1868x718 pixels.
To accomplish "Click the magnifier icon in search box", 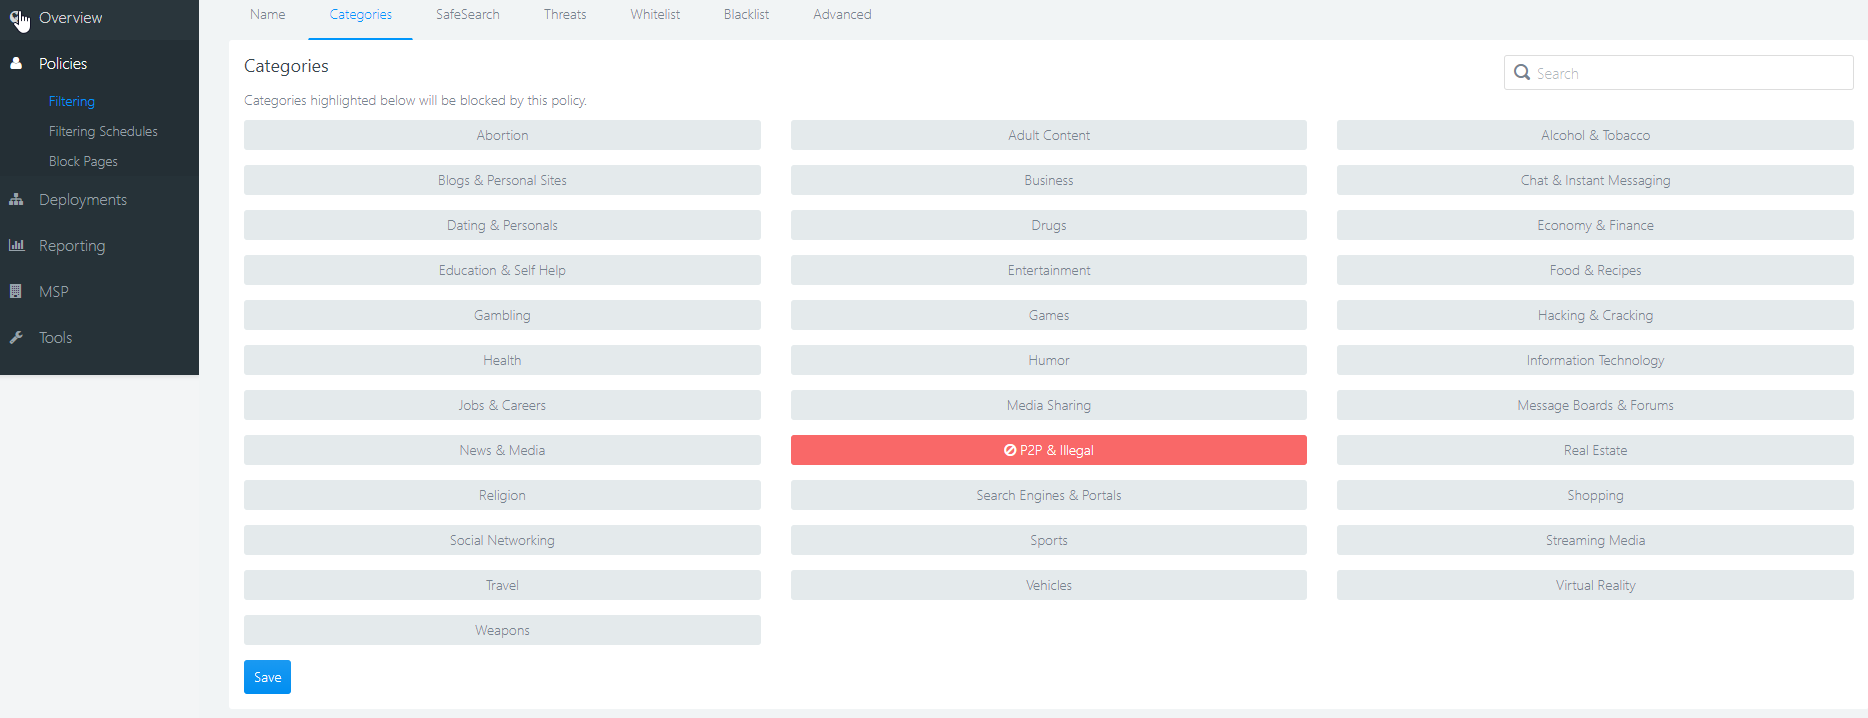I will [1522, 73].
